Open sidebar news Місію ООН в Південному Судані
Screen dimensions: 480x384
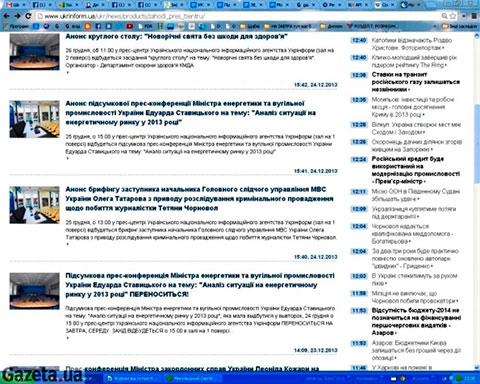pos(415,195)
